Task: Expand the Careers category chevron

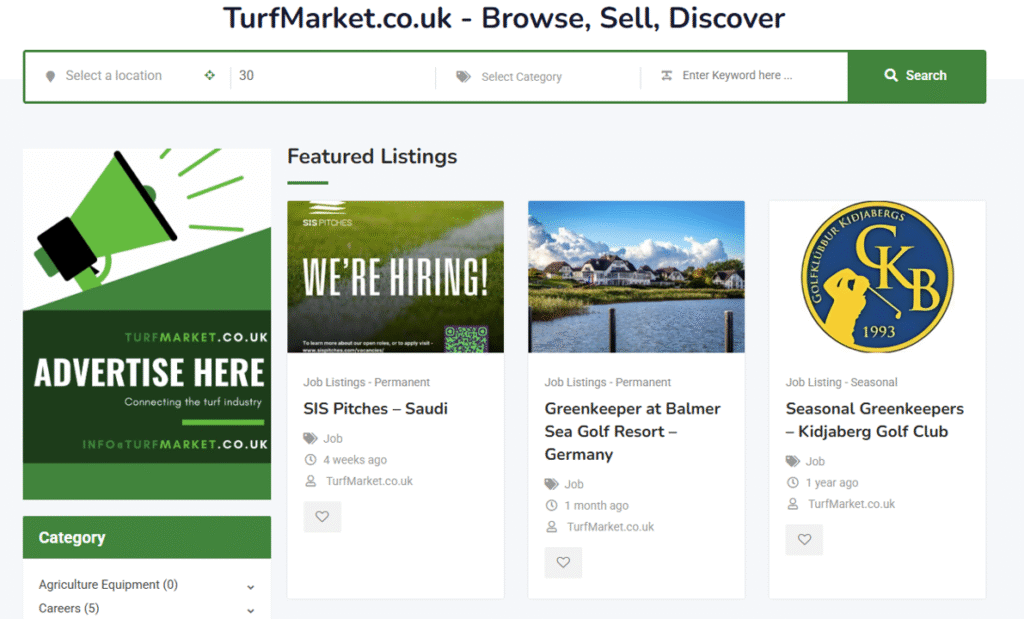Action: point(250,610)
